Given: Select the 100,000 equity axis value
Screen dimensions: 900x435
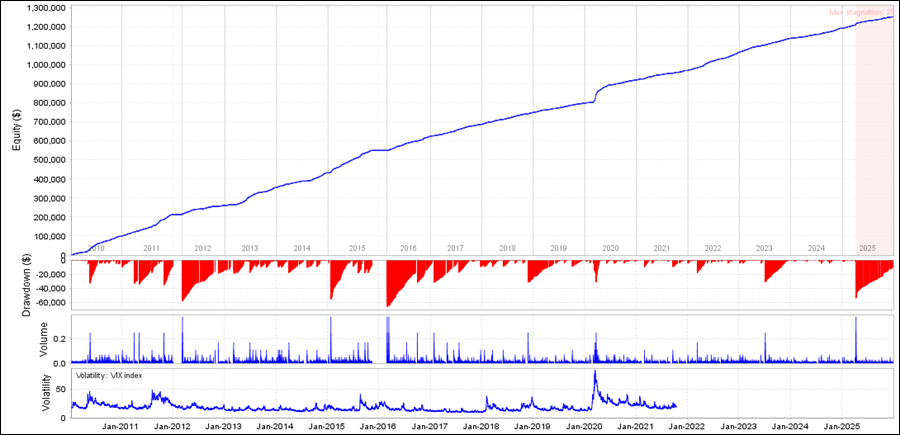Looking at the screenshot, I should coord(51,236).
